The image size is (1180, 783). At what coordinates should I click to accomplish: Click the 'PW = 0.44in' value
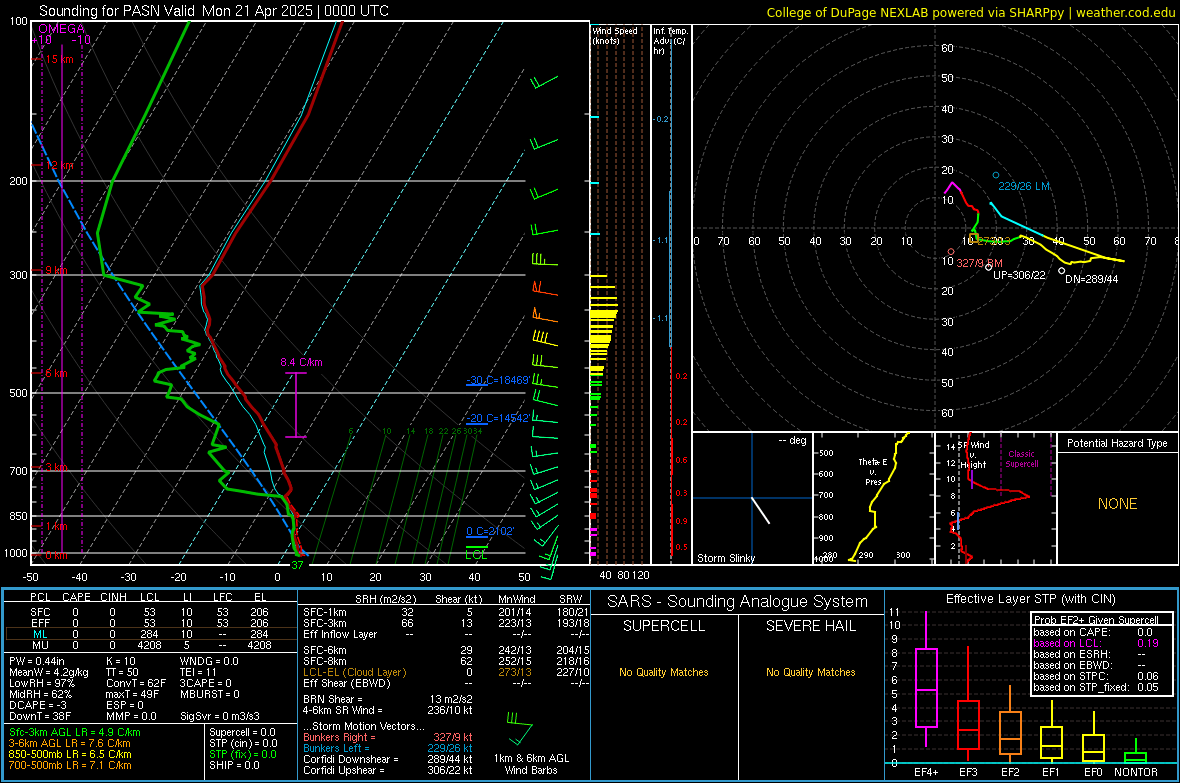coord(37,661)
